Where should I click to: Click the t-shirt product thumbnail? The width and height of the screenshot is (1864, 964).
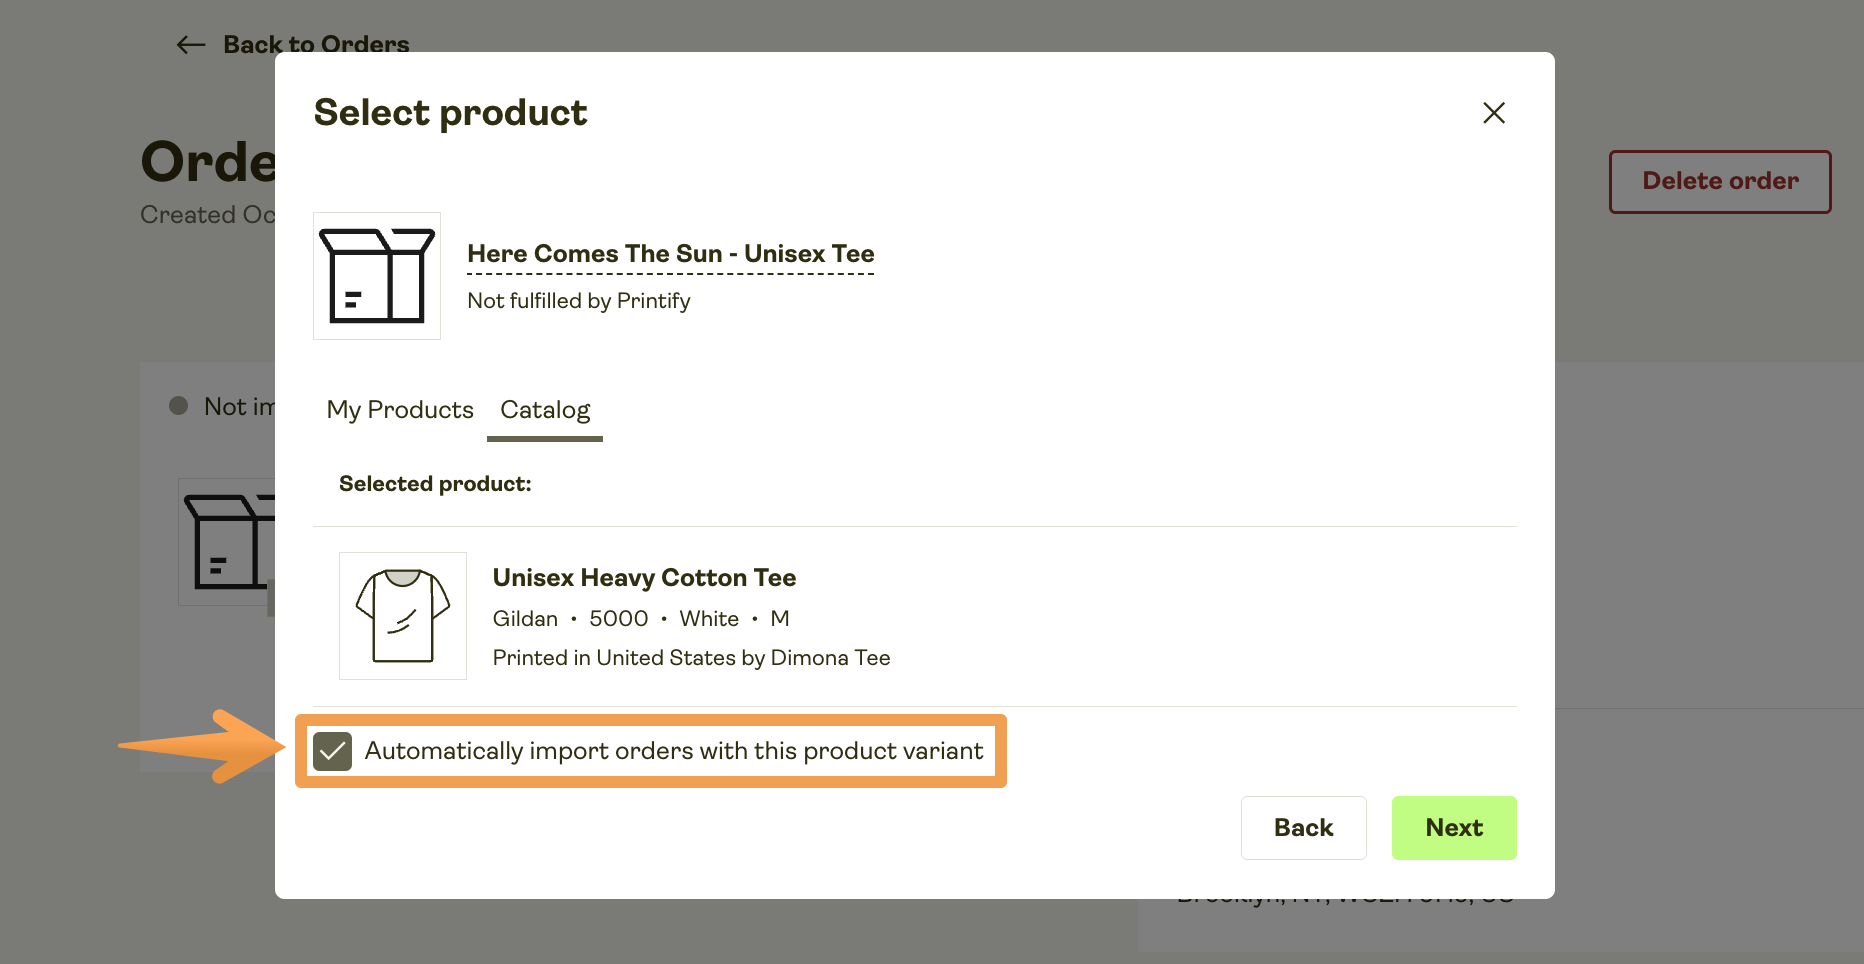(x=403, y=616)
